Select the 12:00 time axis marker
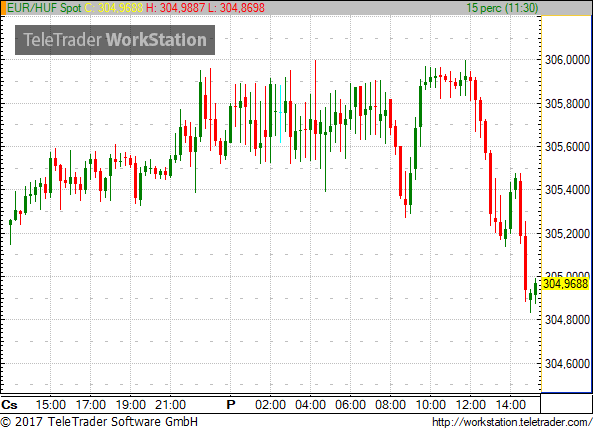The height and width of the screenshot is (431, 593). tap(470, 405)
